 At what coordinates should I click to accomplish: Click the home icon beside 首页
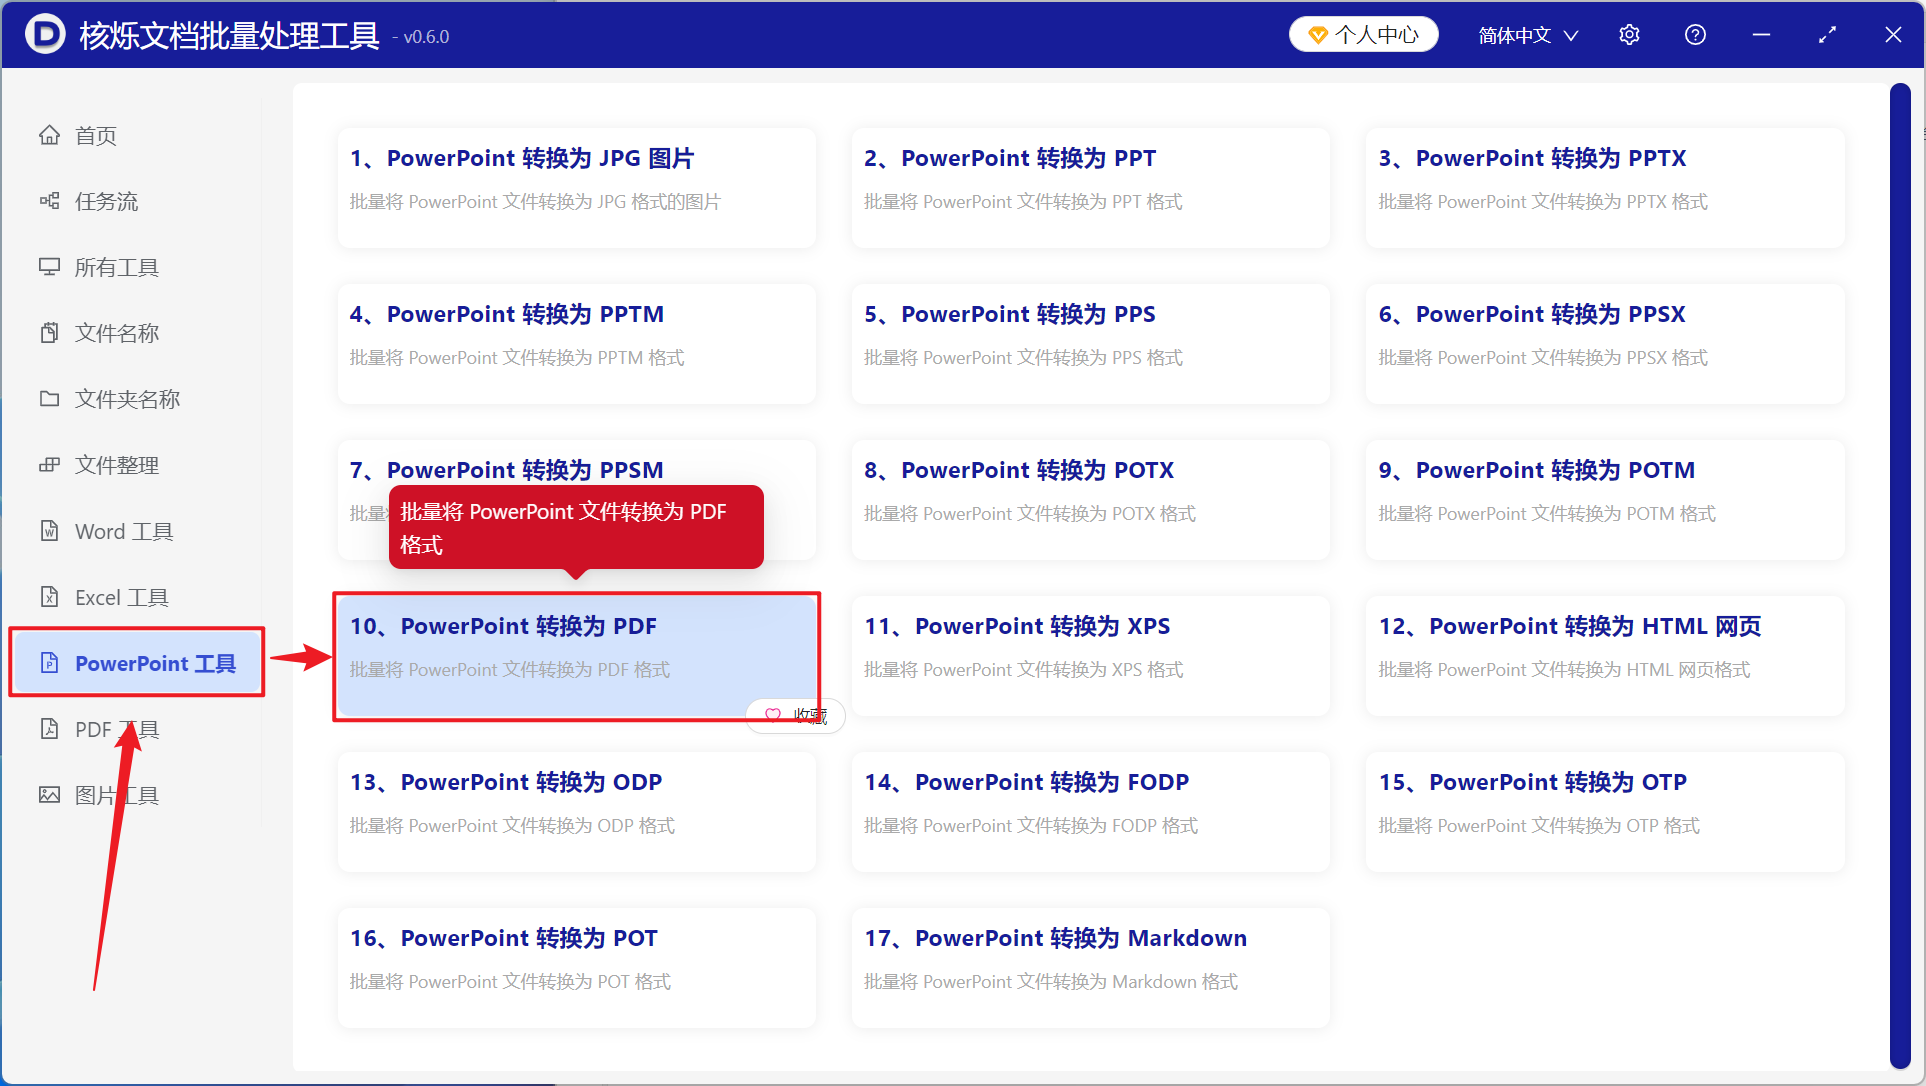click(49, 135)
